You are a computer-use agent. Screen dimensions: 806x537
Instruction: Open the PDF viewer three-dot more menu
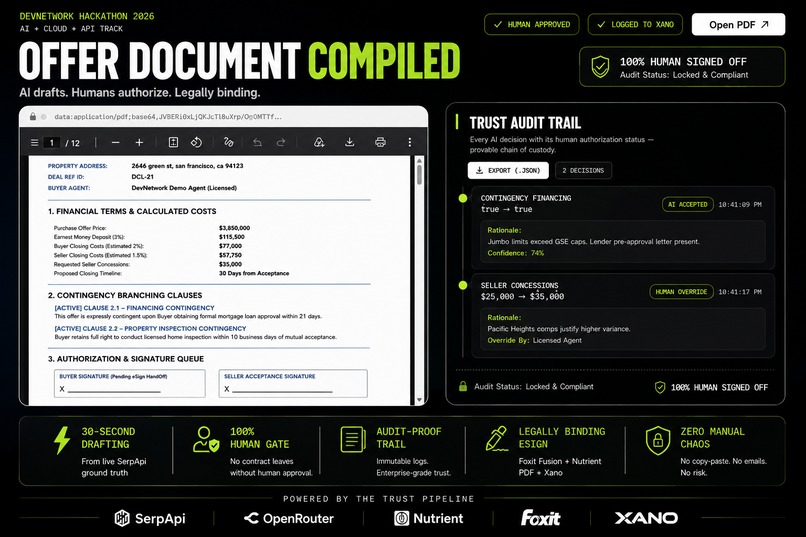410,142
